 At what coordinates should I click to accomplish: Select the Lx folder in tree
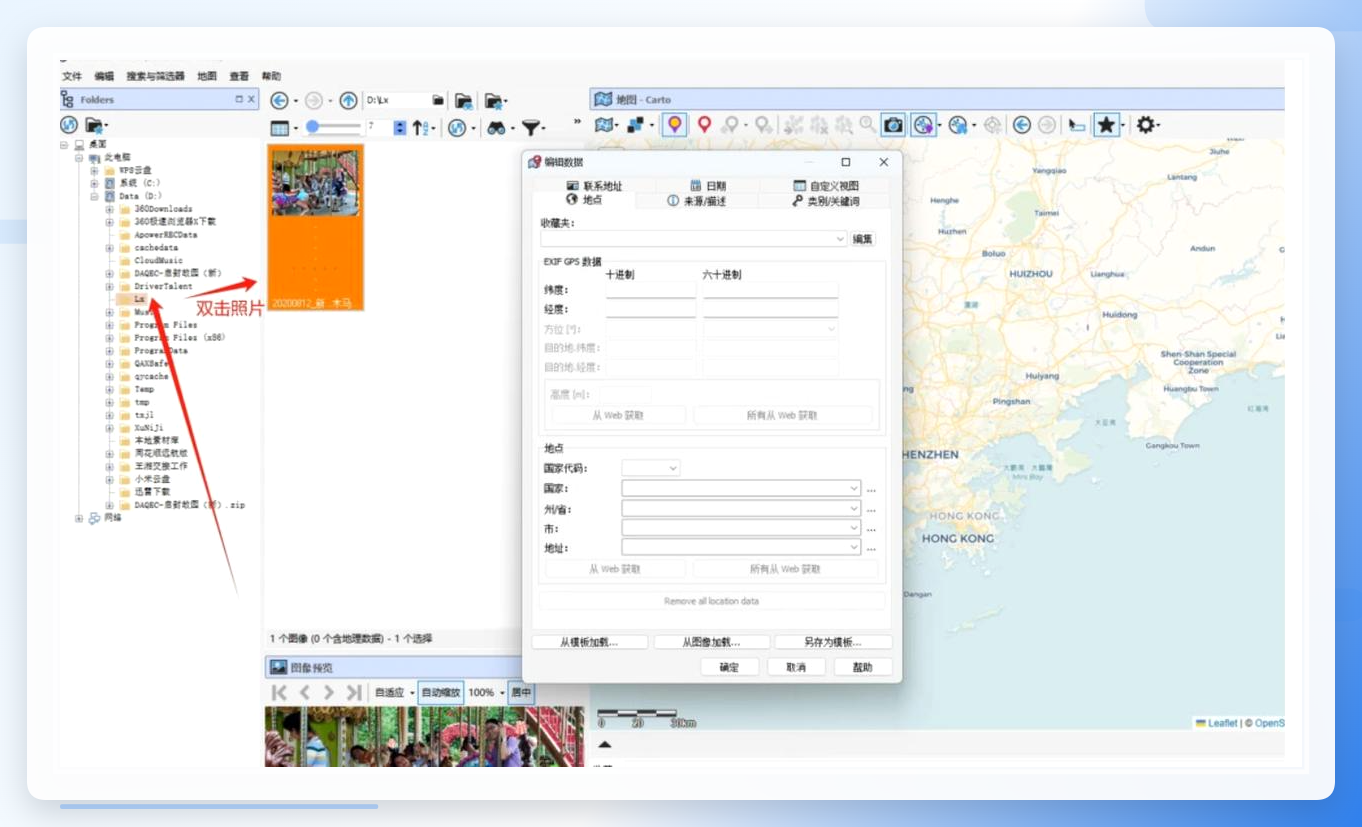click(140, 299)
